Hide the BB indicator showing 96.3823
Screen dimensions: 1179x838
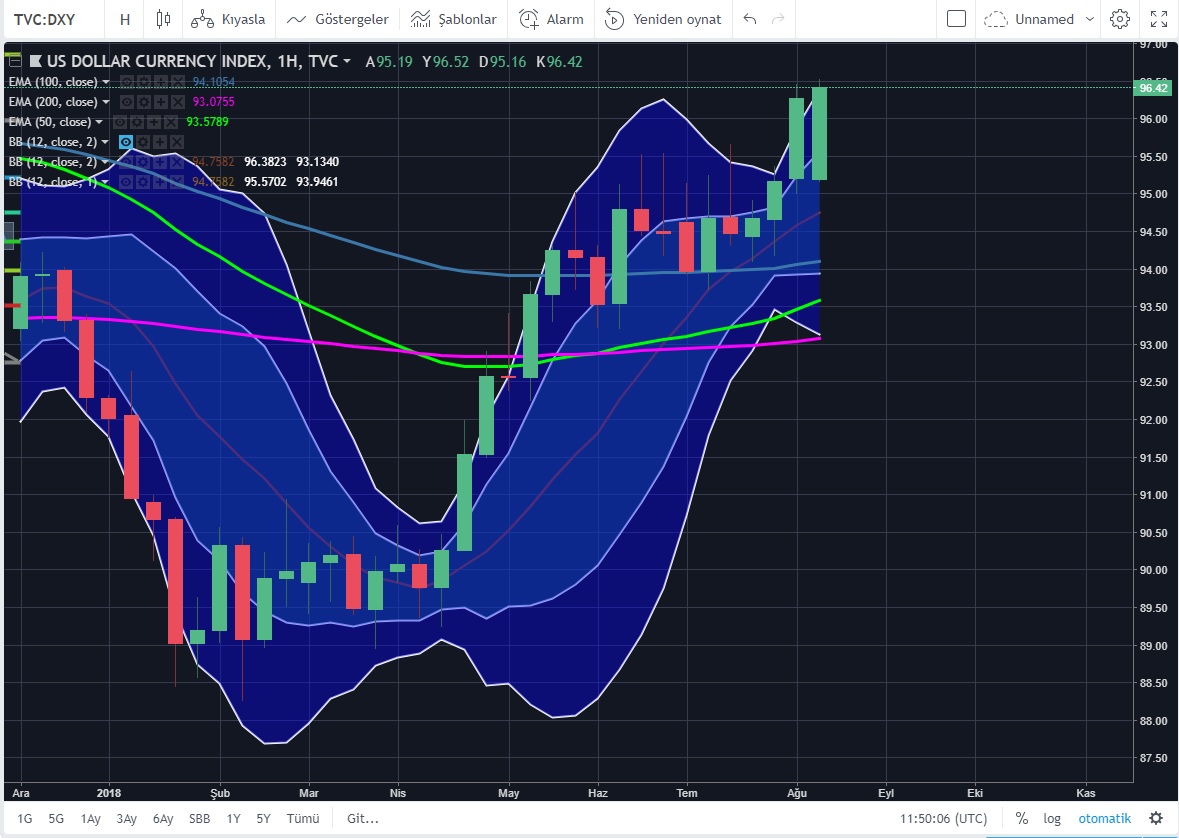[x=126, y=162]
